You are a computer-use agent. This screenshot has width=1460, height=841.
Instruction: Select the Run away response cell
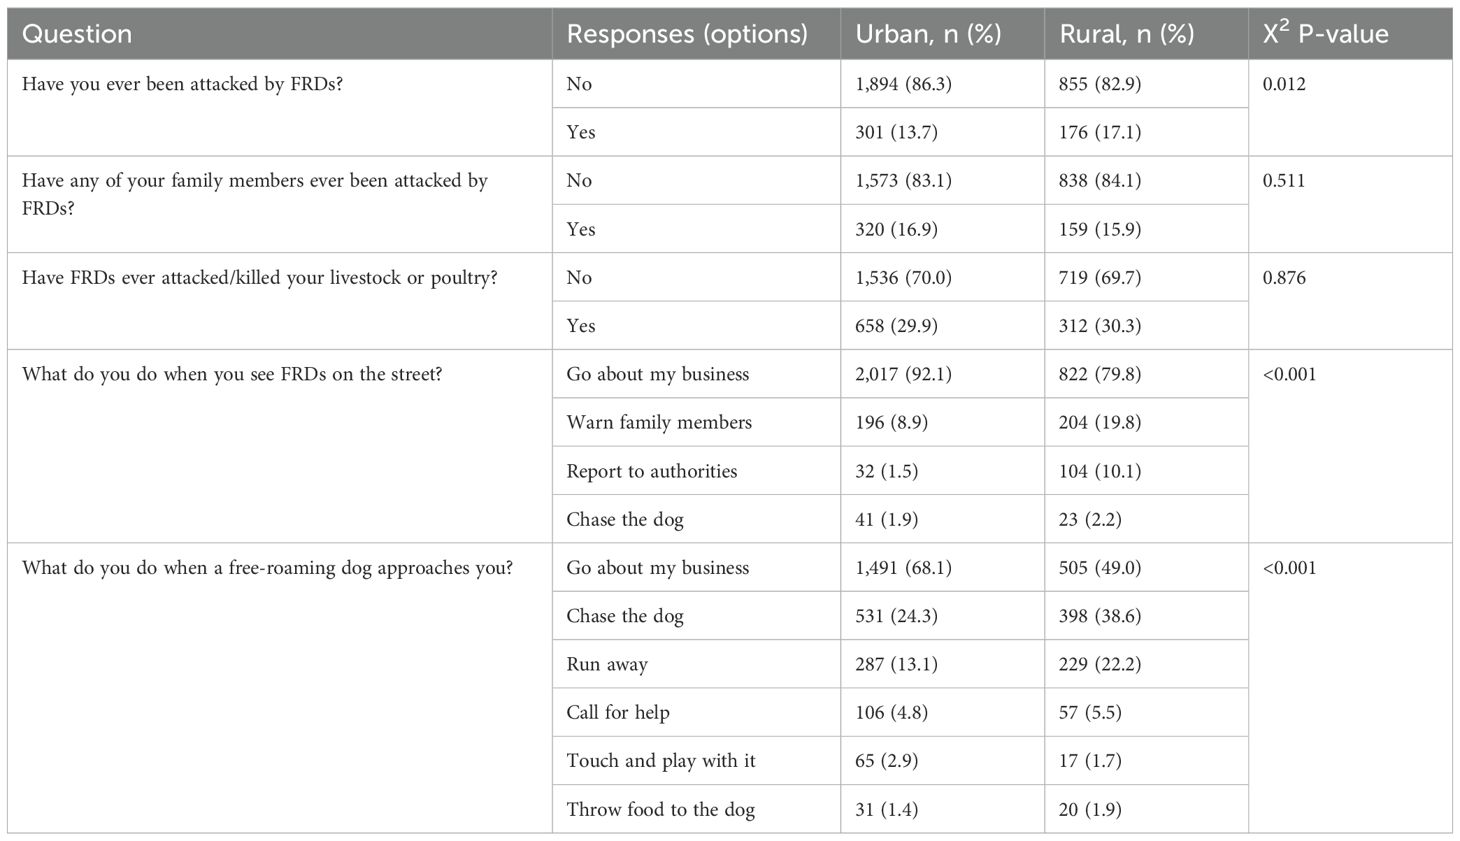(x=607, y=665)
